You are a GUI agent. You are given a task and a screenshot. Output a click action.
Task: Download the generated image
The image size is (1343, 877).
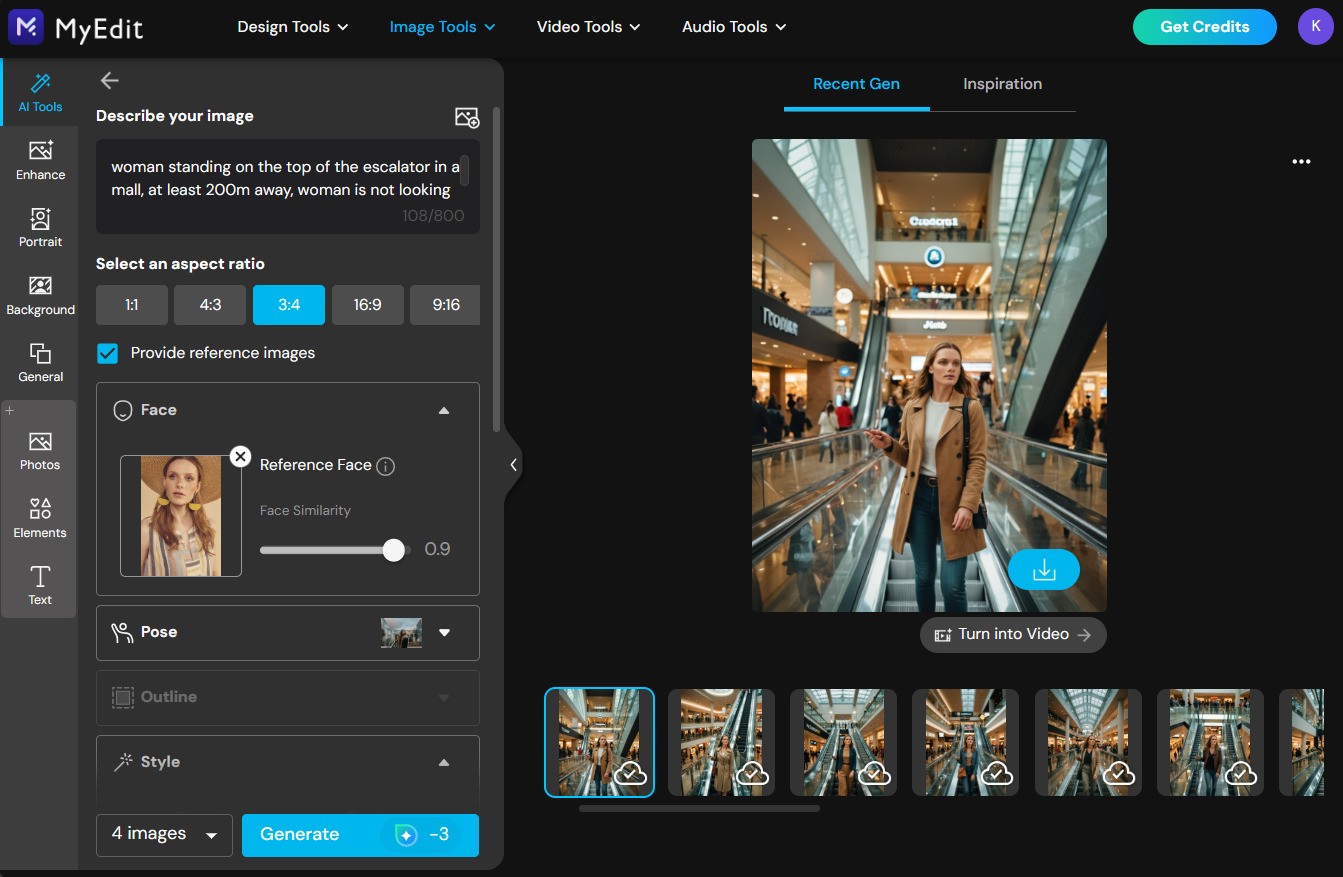click(x=1043, y=570)
